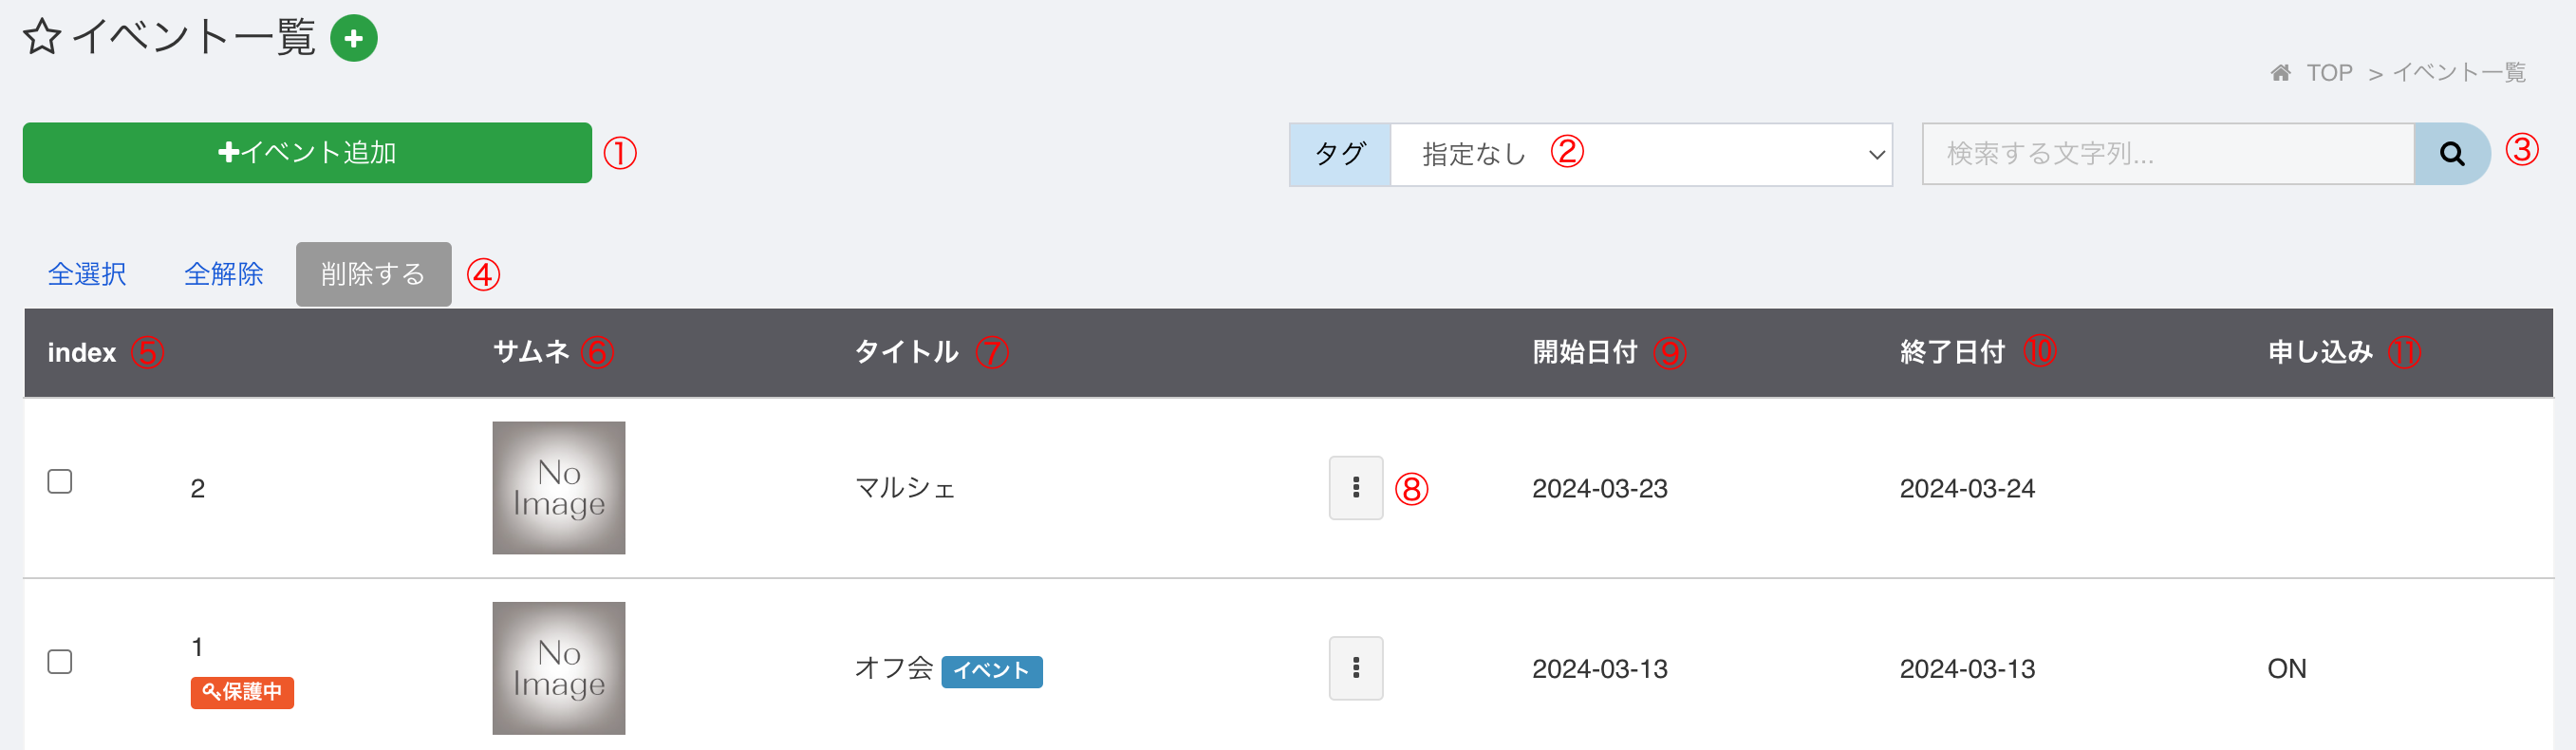Click the 全選択 link

(x=87, y=274)
